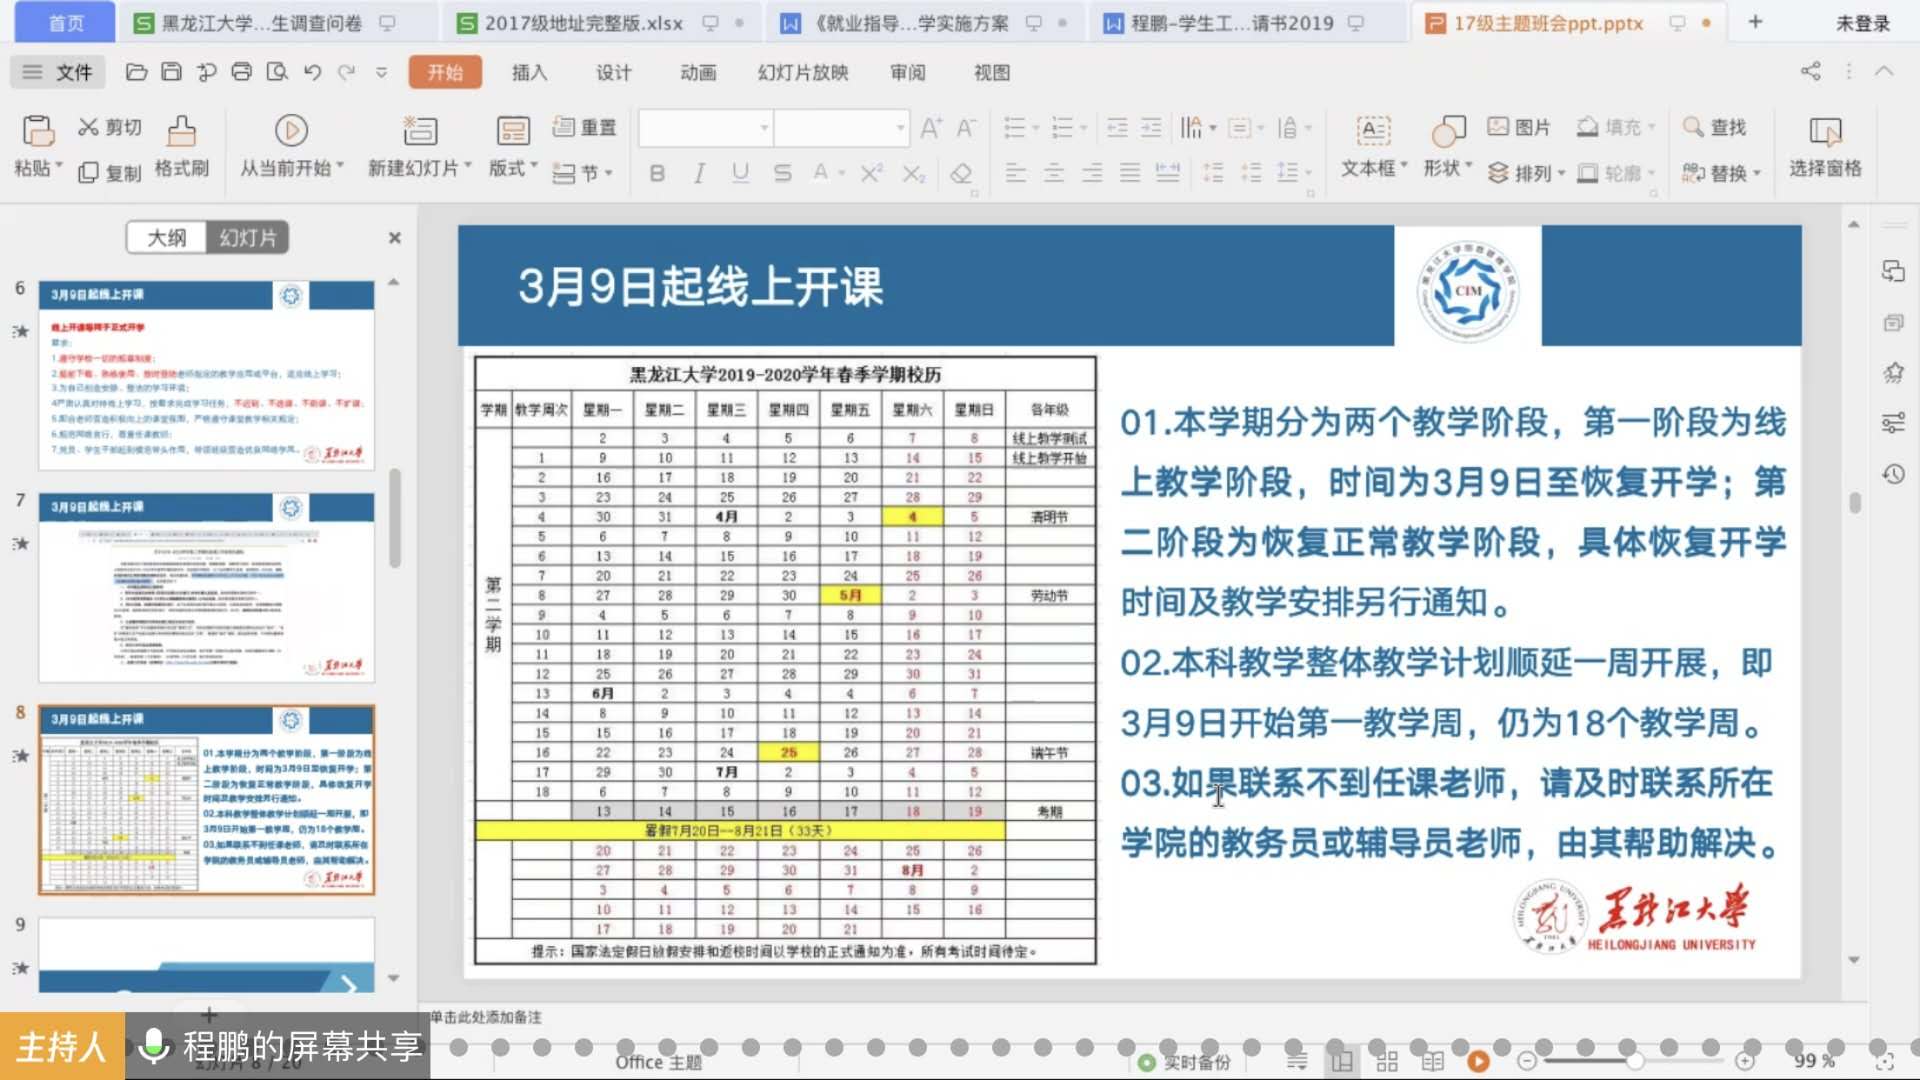Toggle Italic formatting
The height and width of the screenshot is (1080, 1920).
click(699, 173)
